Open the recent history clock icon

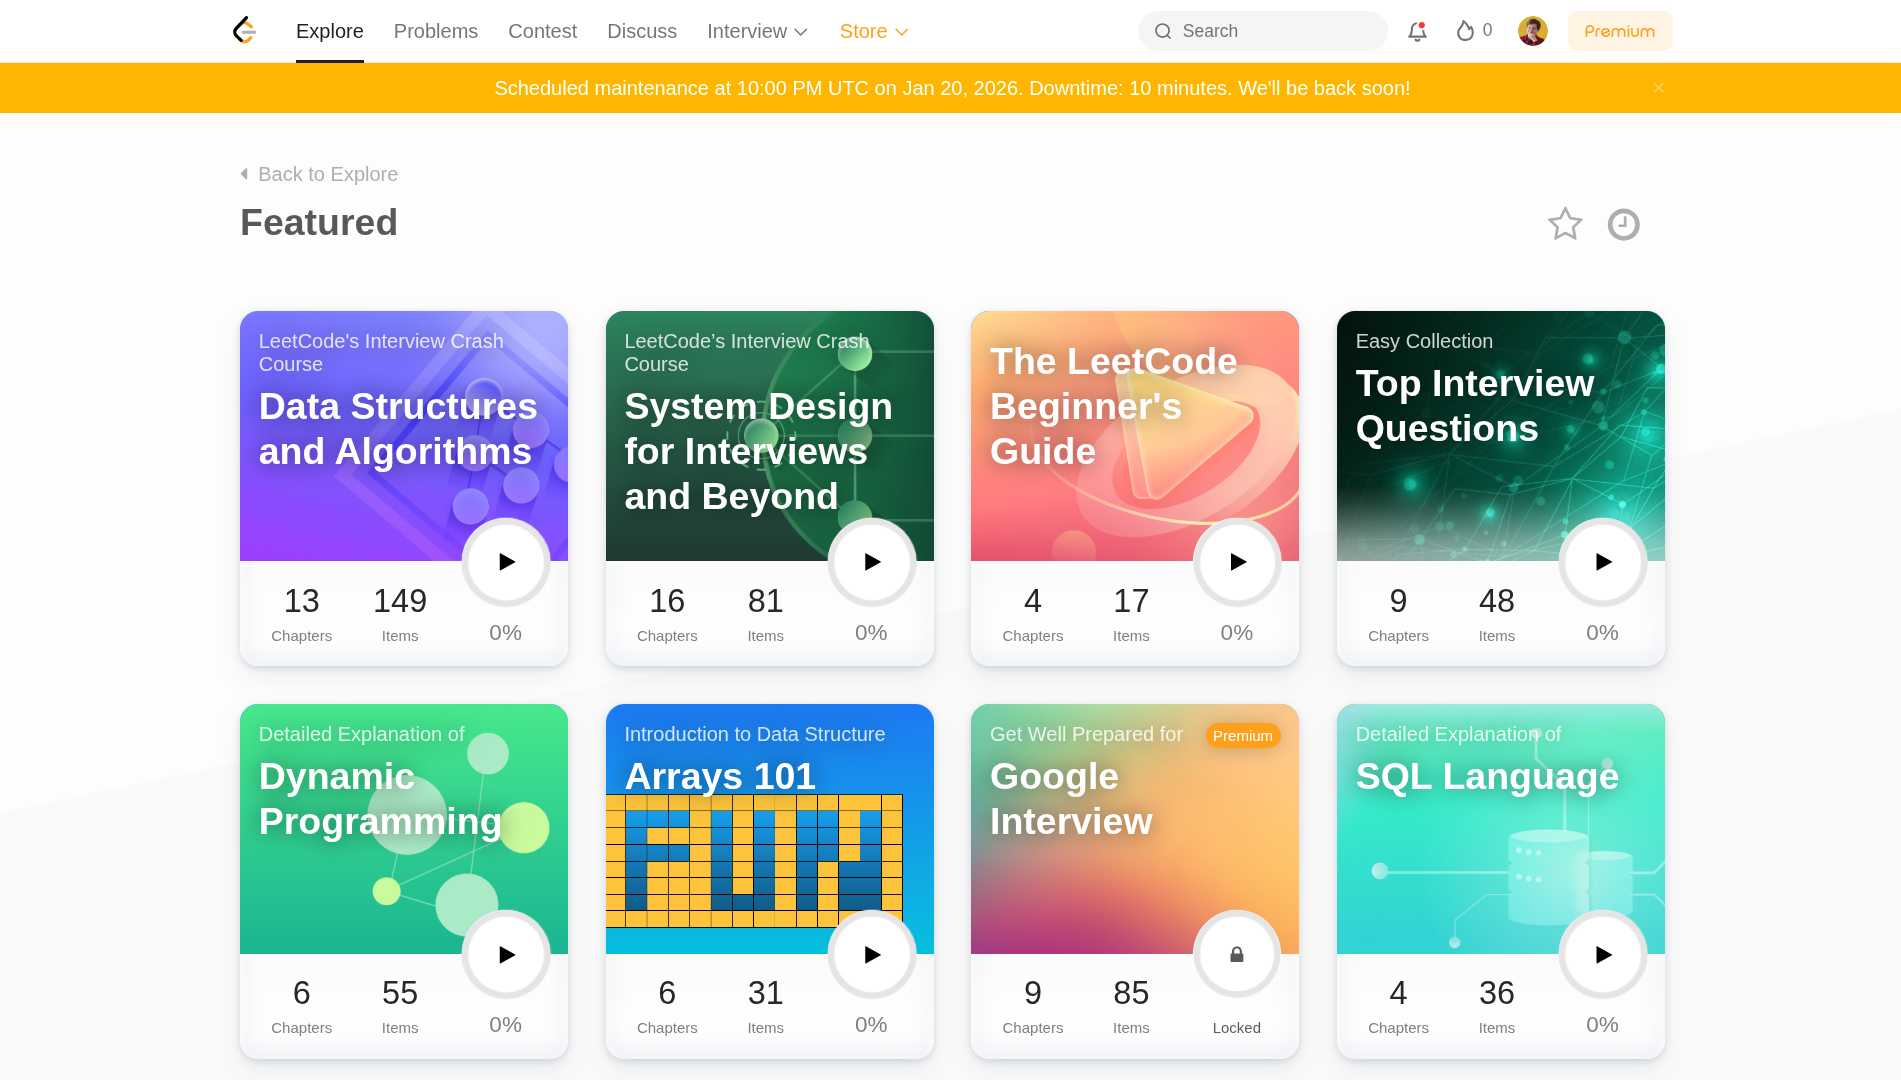pyautogui.click(x=1623, y=224)
